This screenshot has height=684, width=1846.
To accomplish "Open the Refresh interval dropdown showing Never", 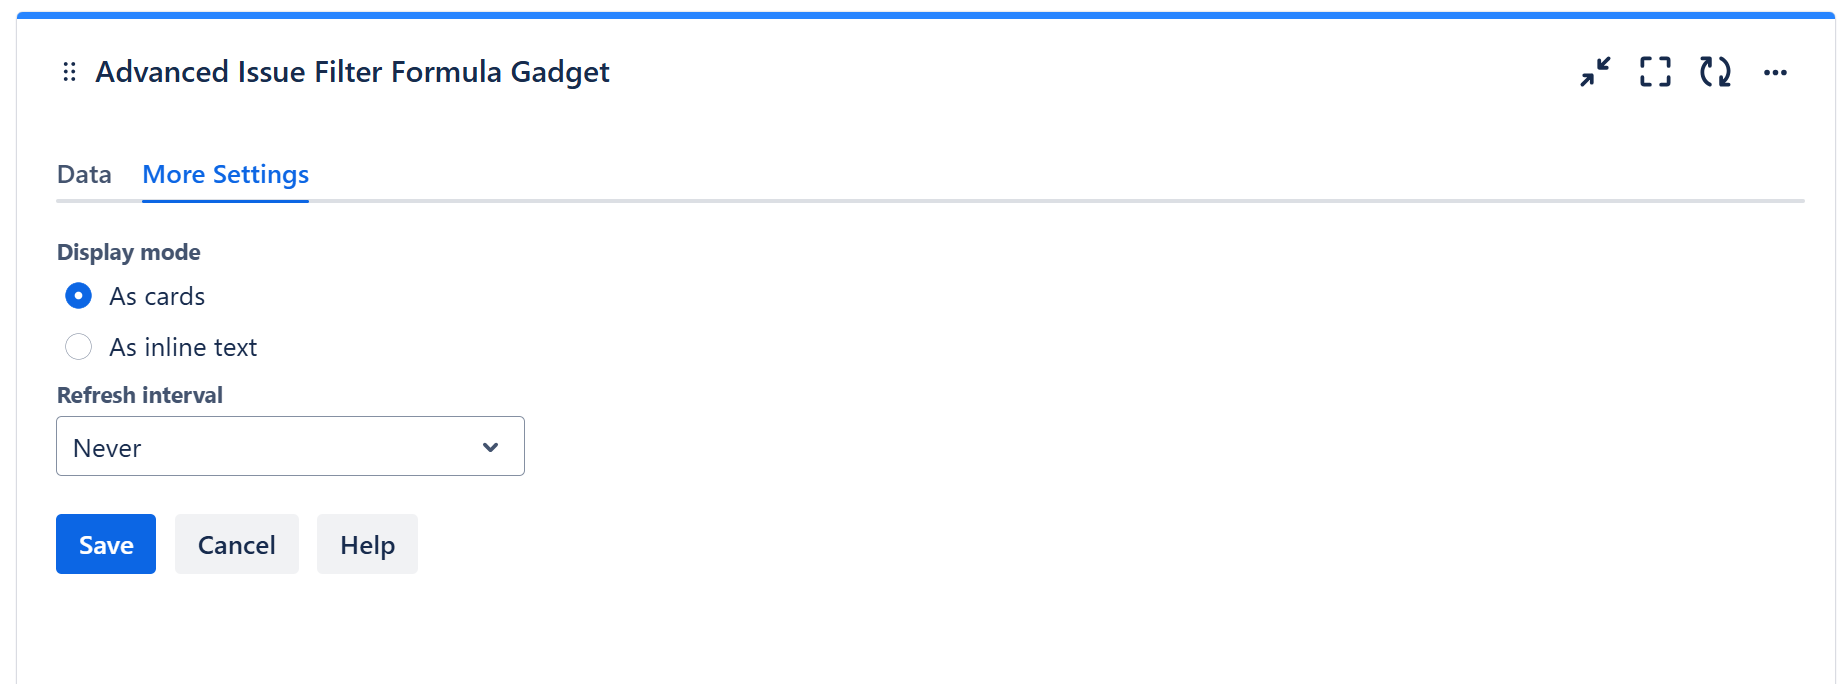I will coord(270,447).
